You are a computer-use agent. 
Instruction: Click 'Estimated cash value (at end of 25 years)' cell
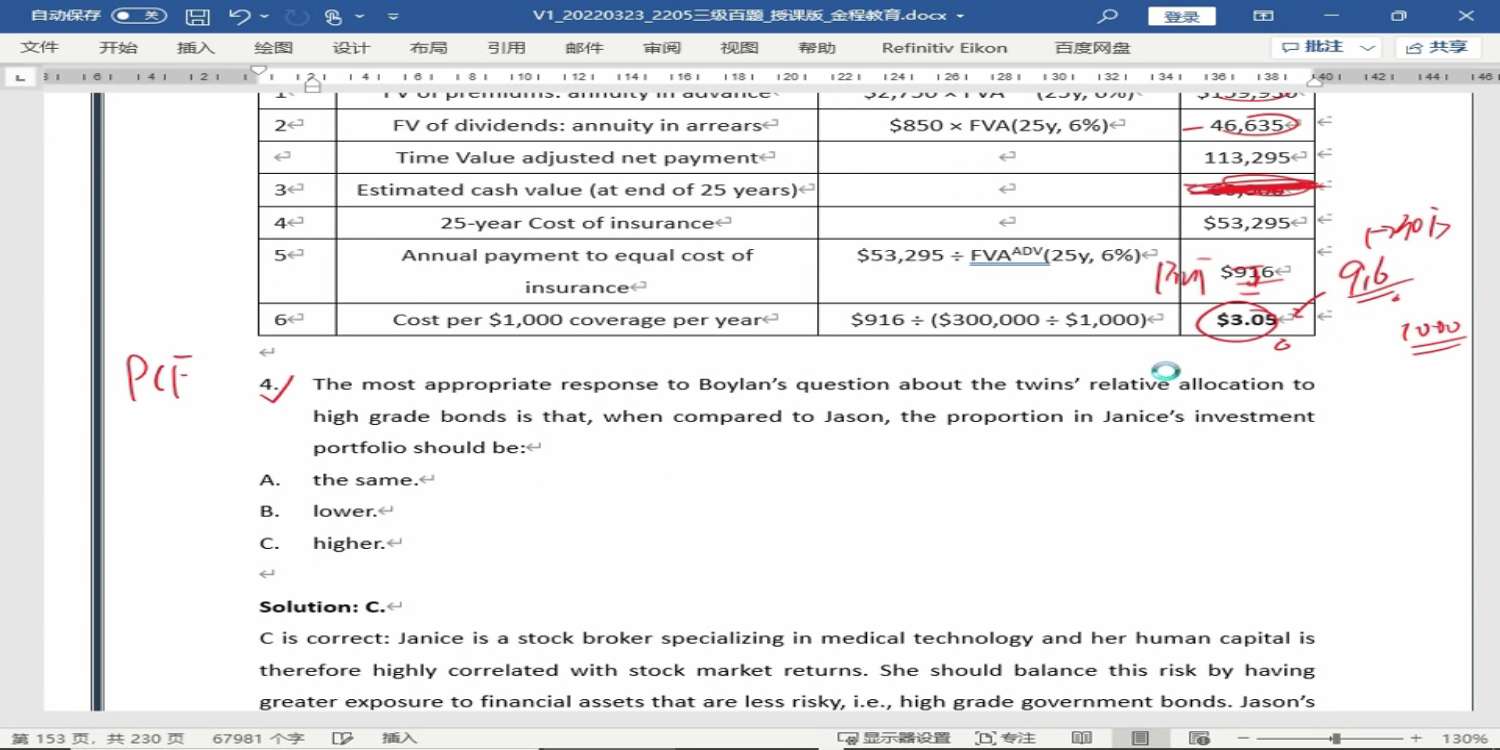(577, 190)
